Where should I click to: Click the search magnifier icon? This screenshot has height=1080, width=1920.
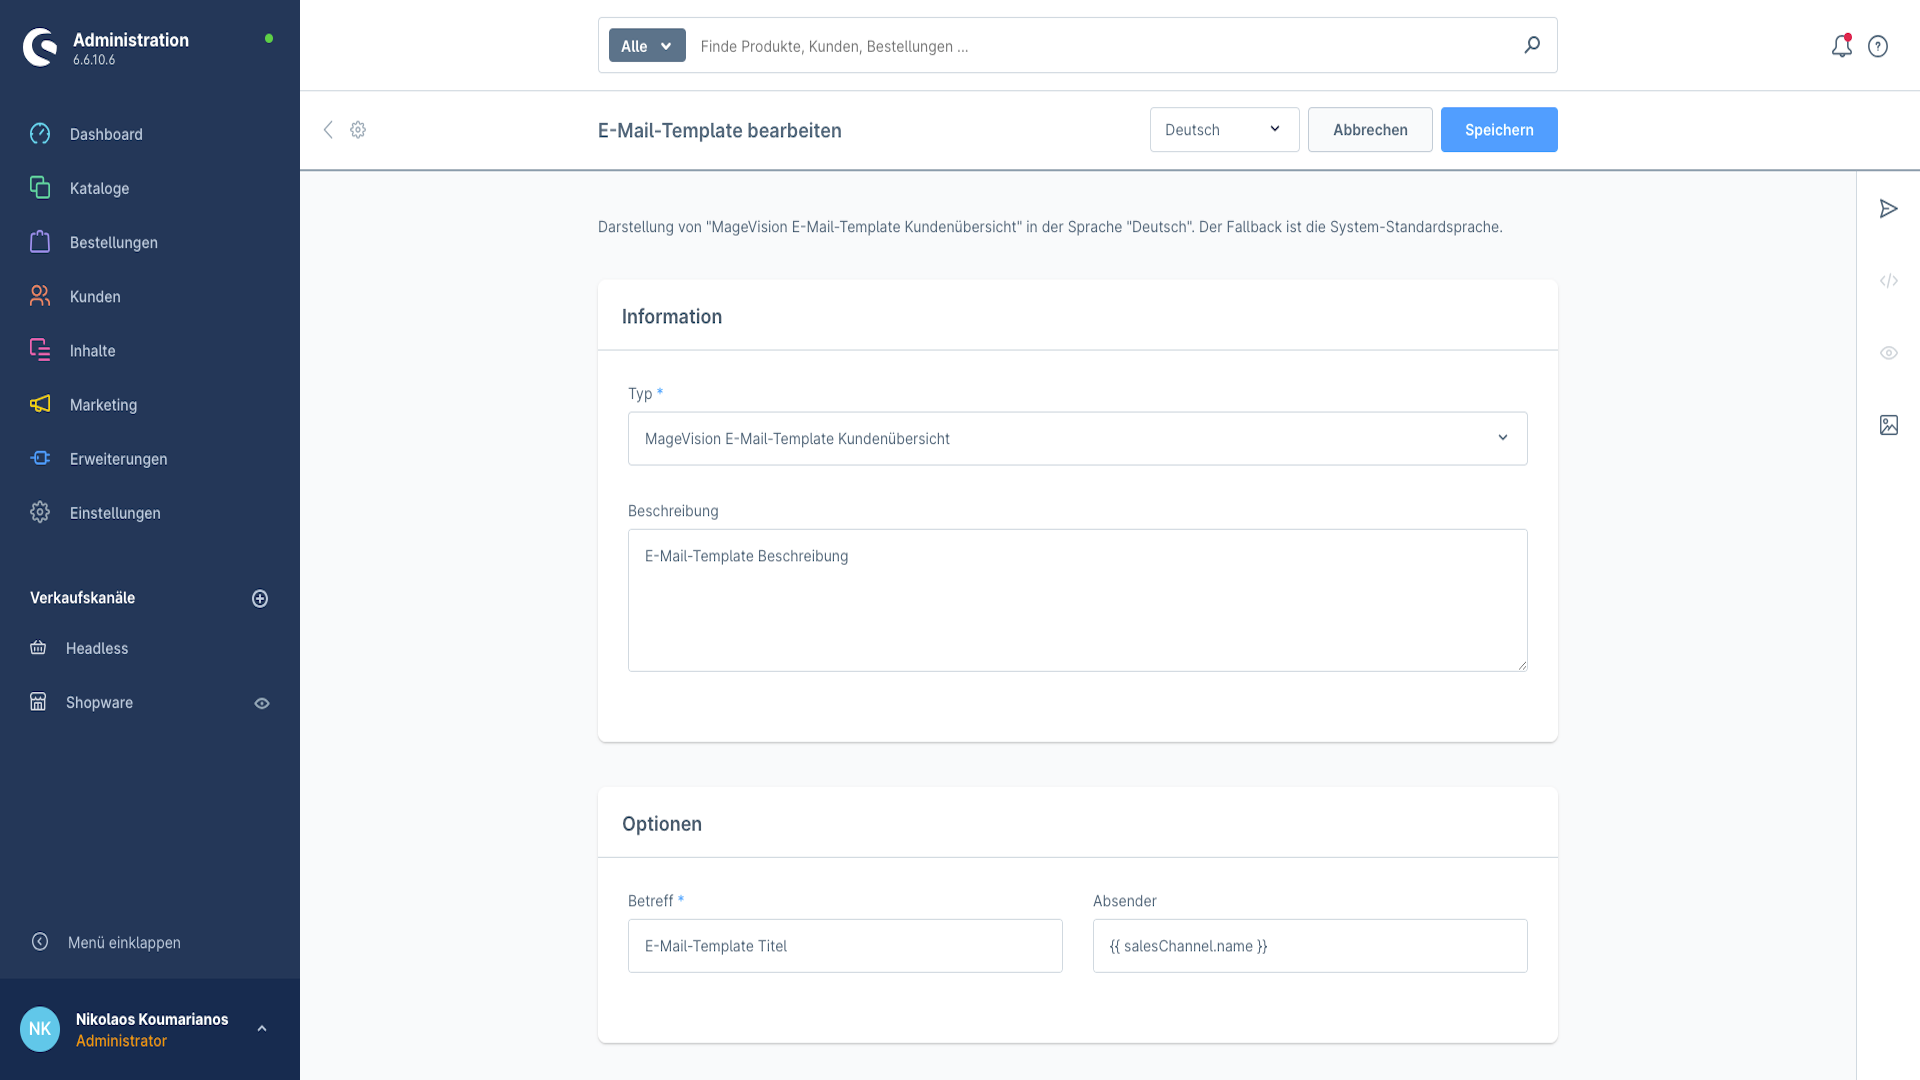1532,45
